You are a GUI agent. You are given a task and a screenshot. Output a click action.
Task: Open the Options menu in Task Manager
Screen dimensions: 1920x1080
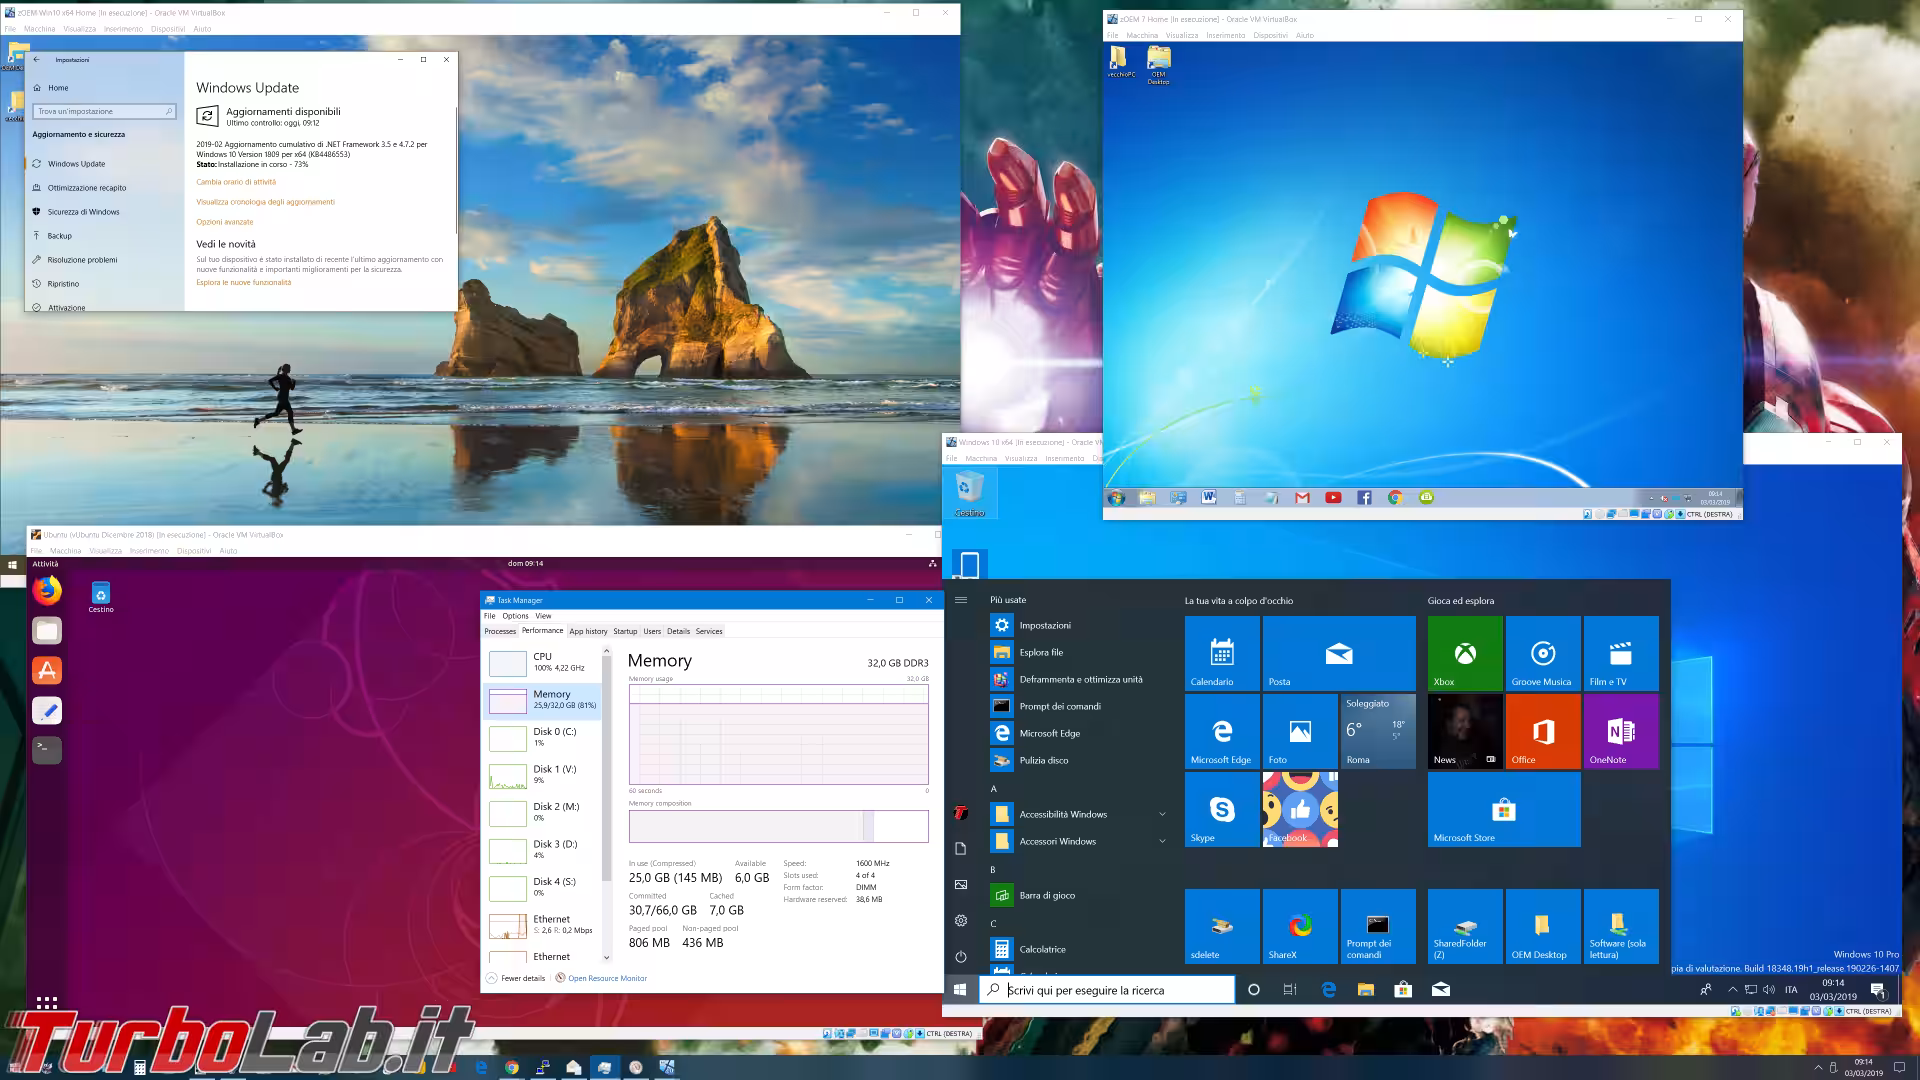pyautogui.click(x=515, y=616)
